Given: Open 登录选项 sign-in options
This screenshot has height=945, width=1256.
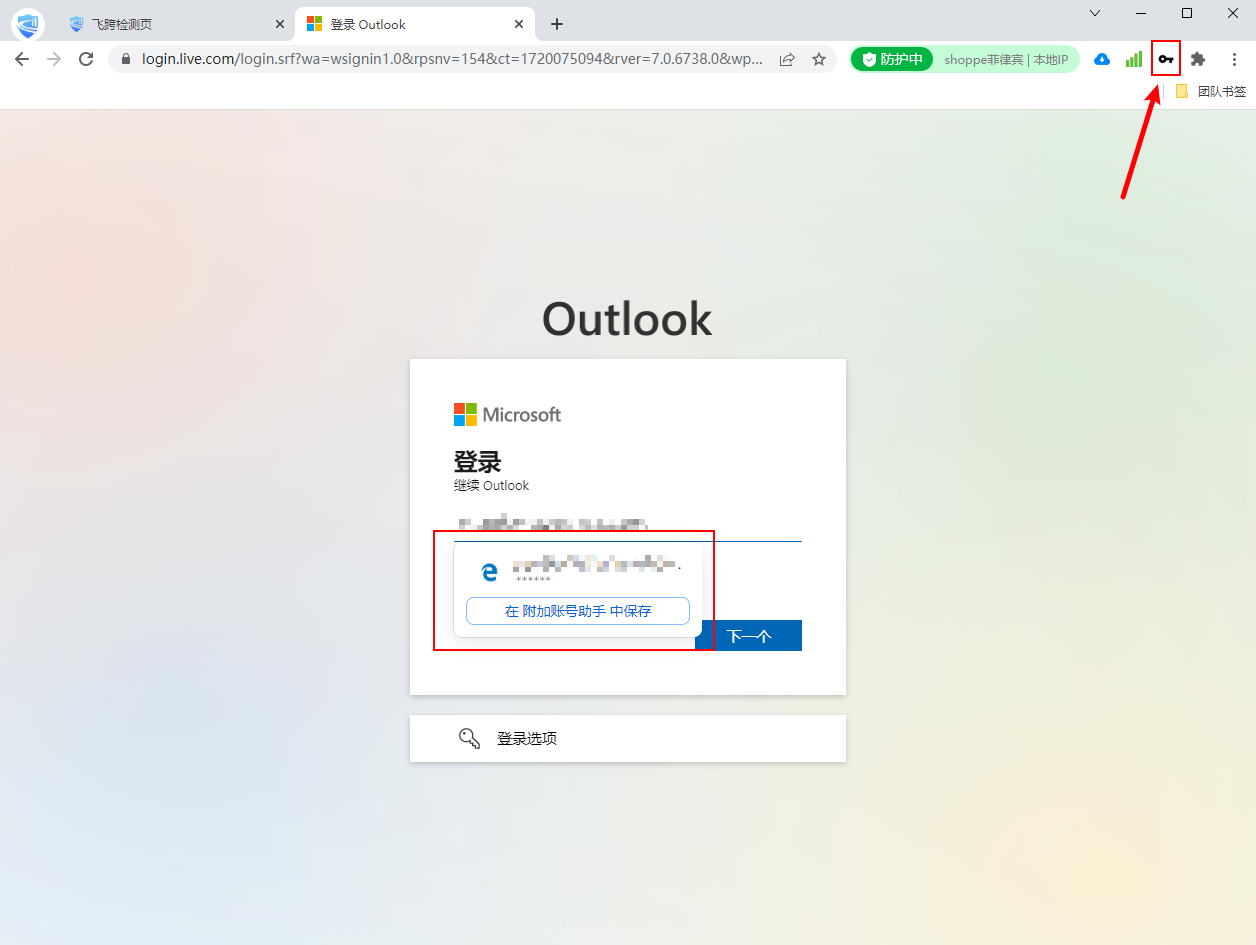Looking at the screenshot, I should click(628, 738).
